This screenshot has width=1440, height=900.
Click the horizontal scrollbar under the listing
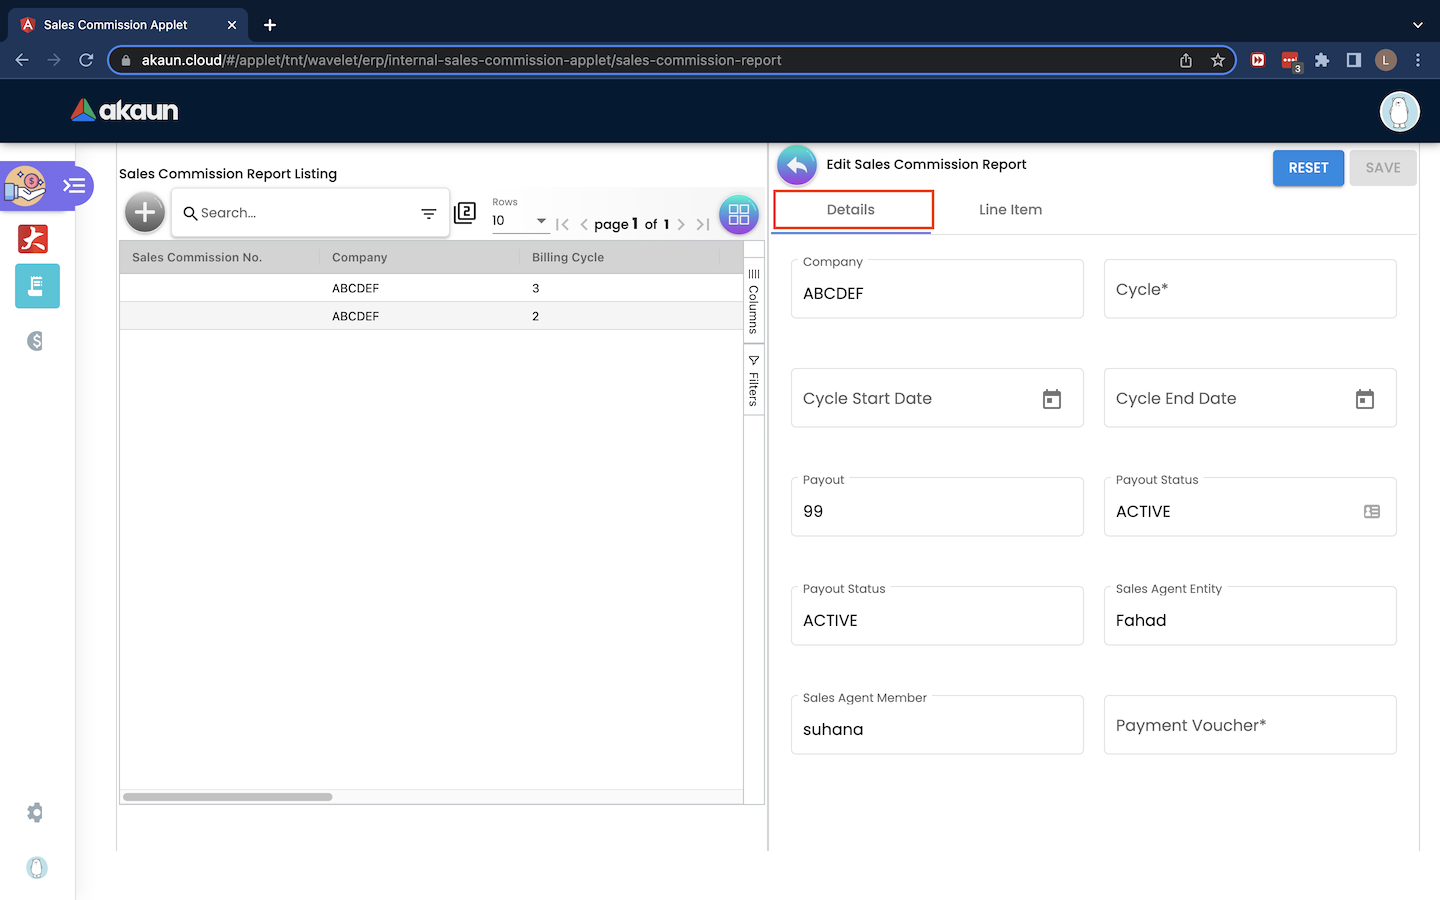click(x=228, y=797)
